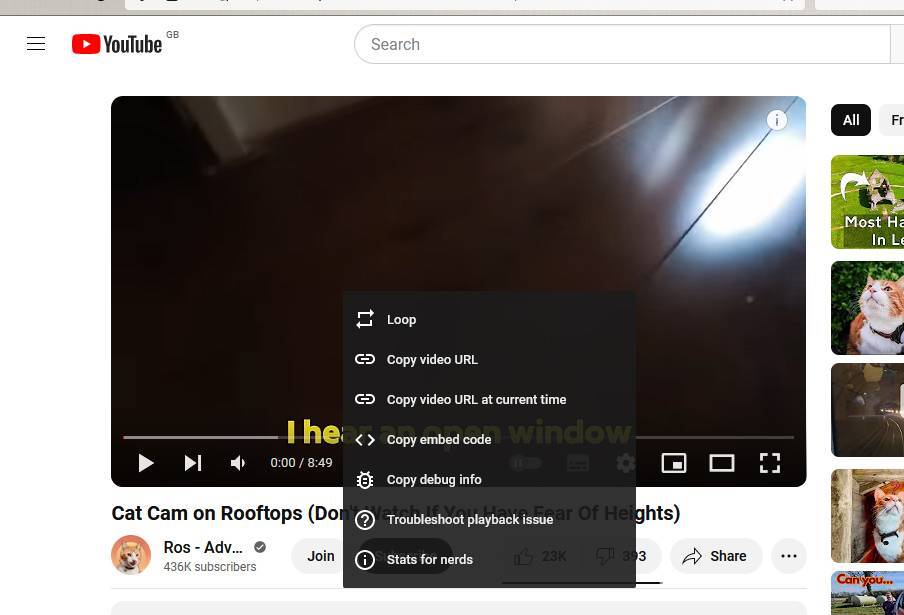Visit the "Ros - Adv..." channel name link
The image size is (904, 615).
coord(203,547)
